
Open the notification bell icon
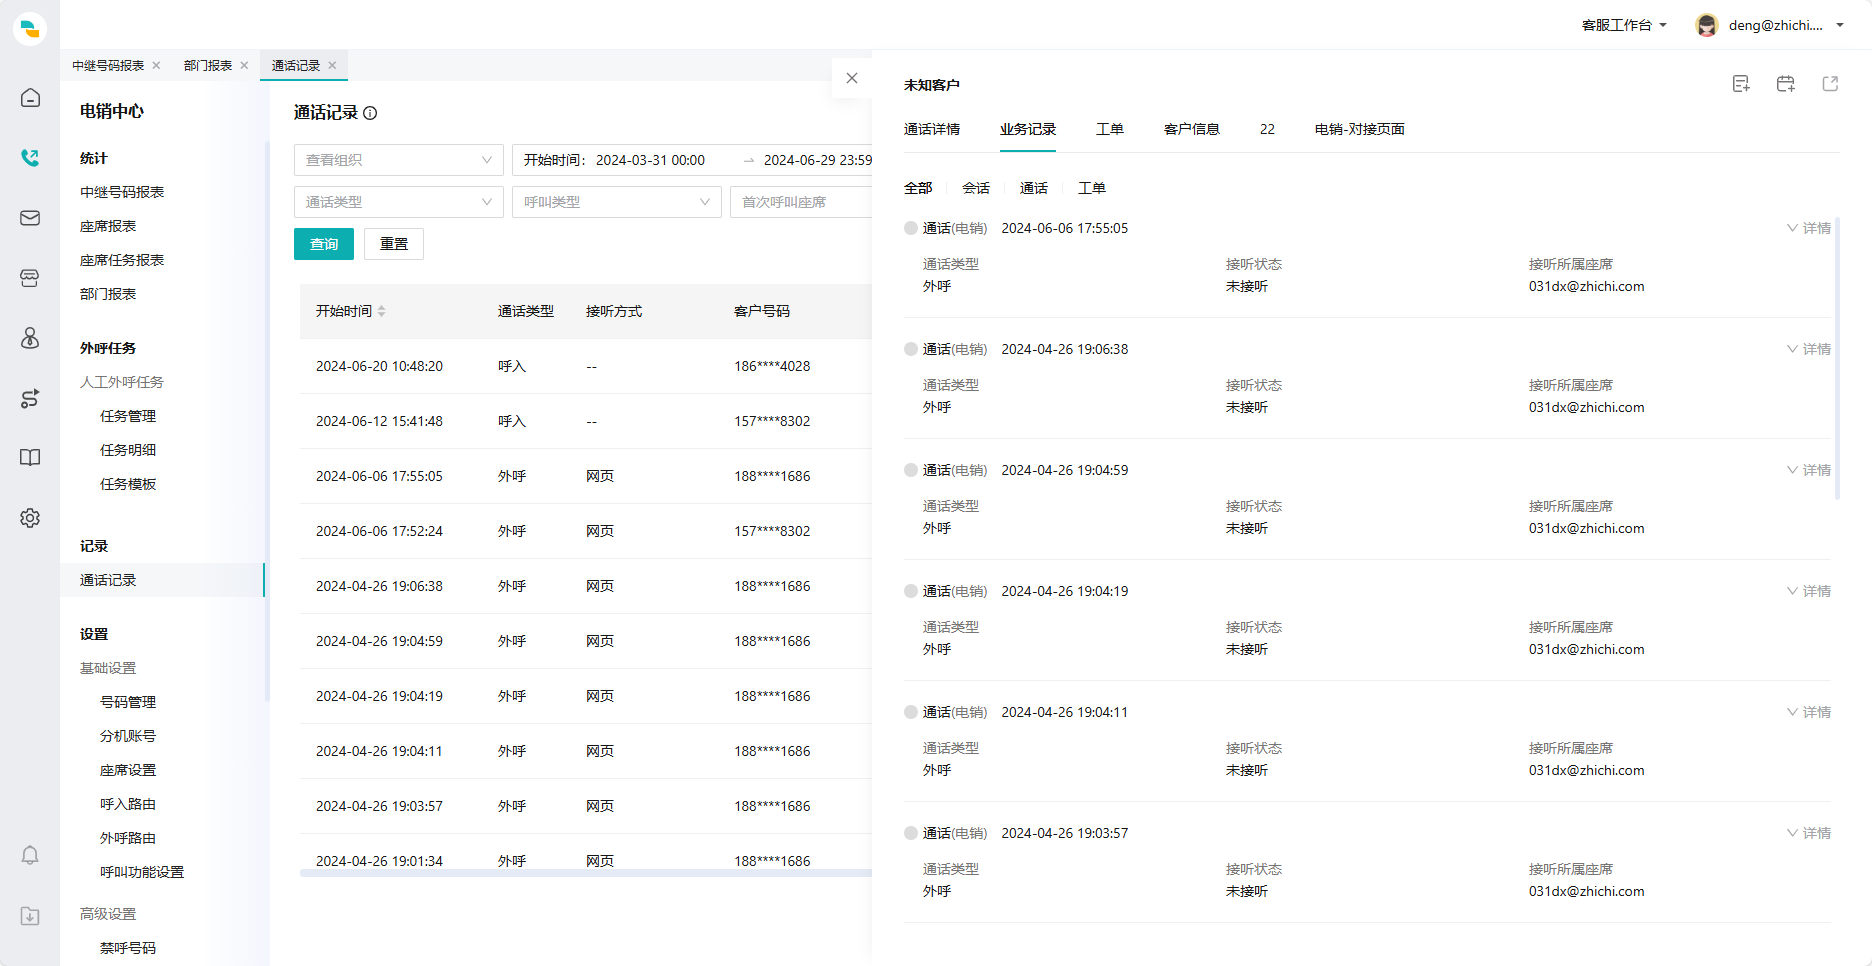30,856
